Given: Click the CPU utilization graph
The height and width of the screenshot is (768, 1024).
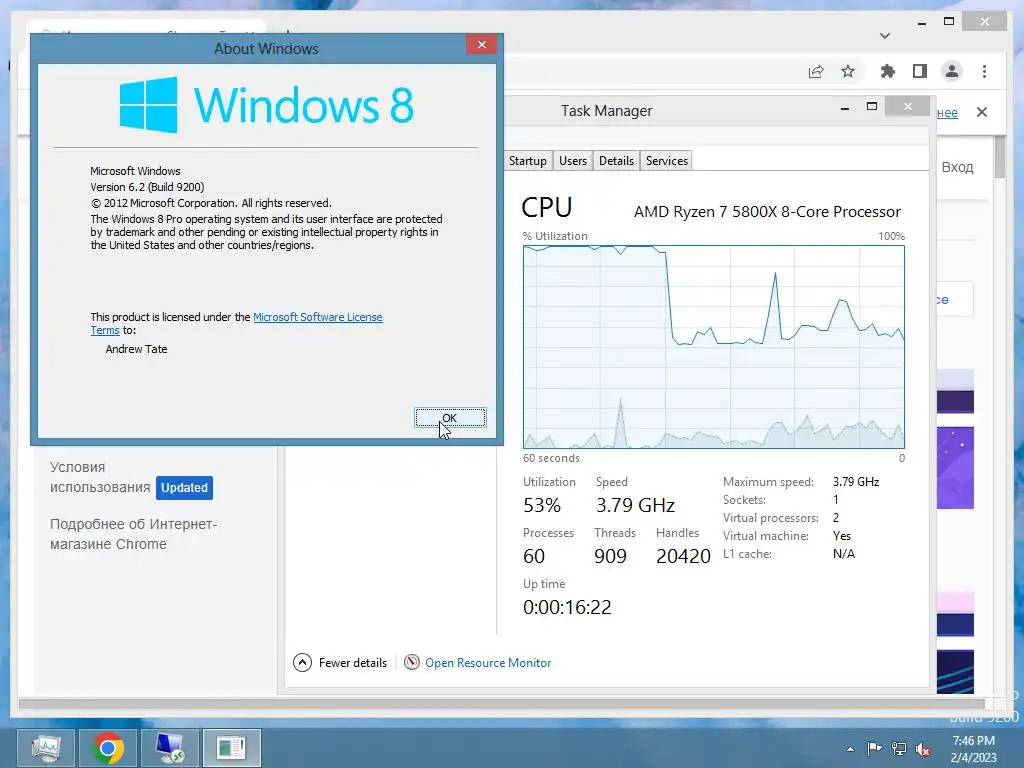Looking at the screenshot, I should (714, 347).
